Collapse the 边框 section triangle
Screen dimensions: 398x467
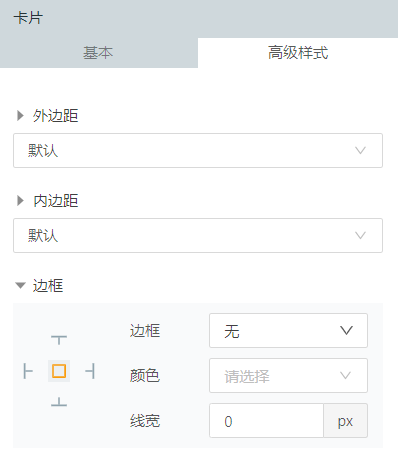click(20, 286)
